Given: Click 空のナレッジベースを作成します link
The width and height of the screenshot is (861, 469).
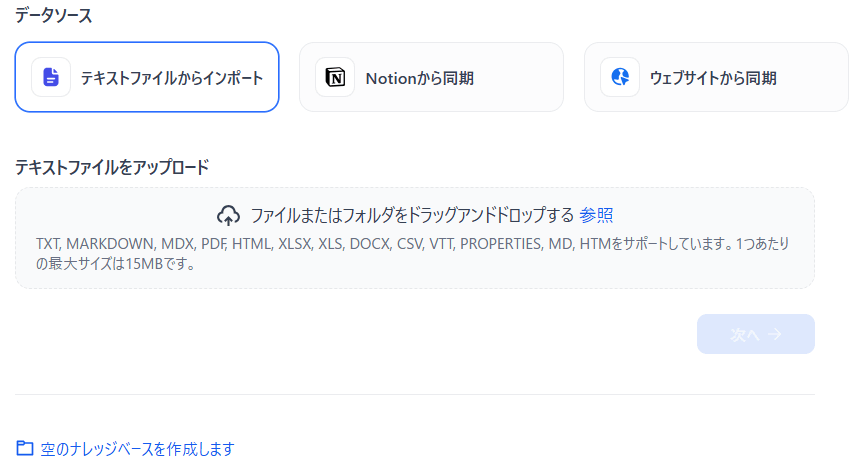Looking at the screenshot, I should tap(138, 449).
